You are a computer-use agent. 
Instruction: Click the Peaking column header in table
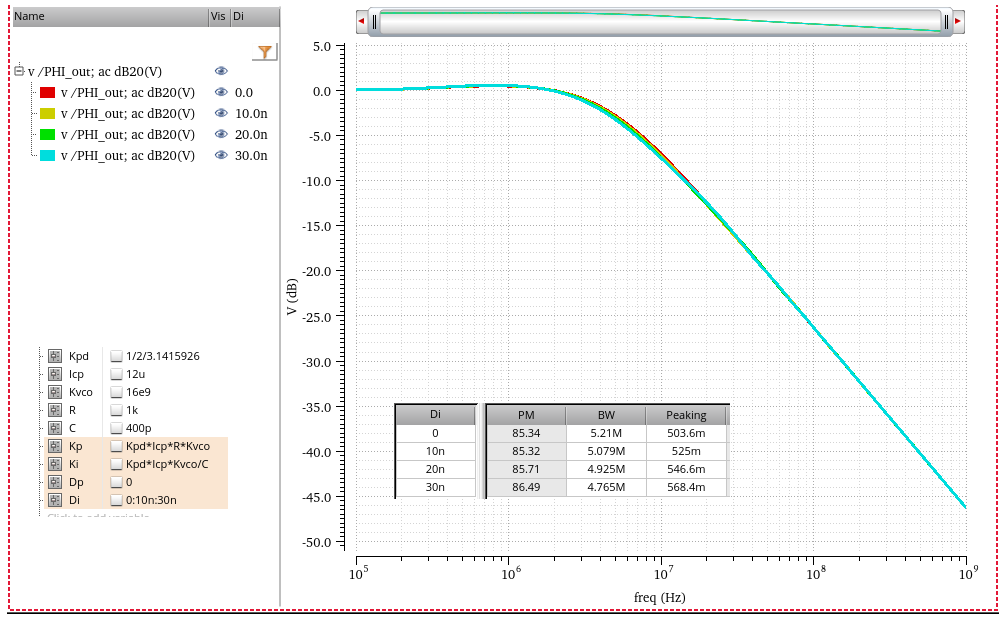coord(686,415)
